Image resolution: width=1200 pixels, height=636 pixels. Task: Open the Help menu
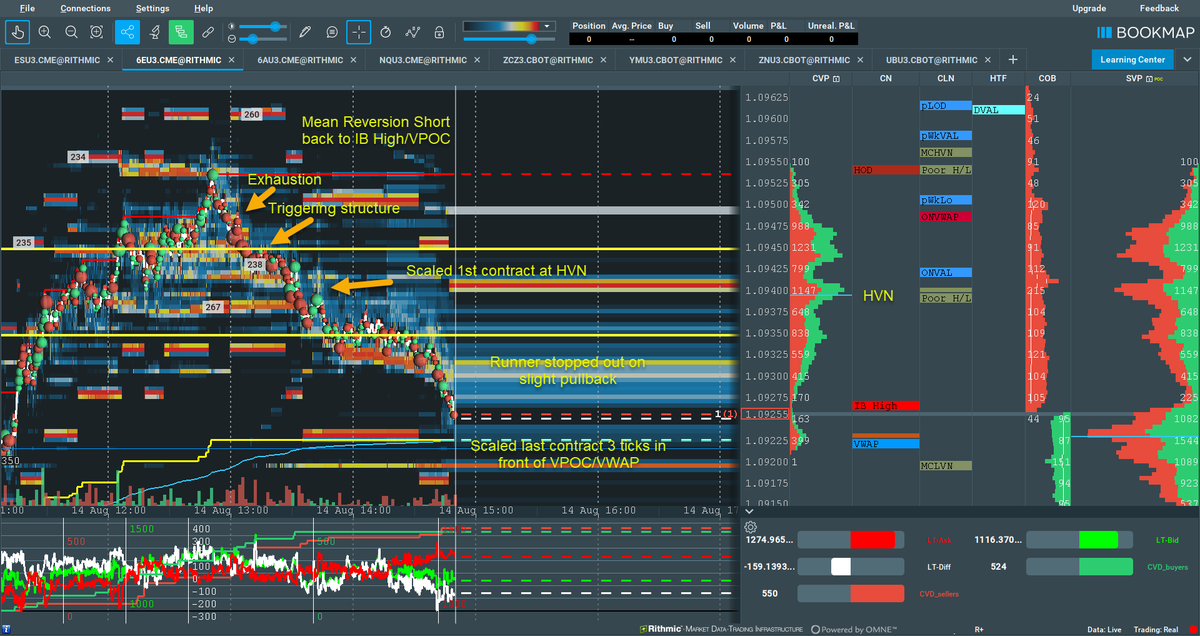click(x=203, y=8)
